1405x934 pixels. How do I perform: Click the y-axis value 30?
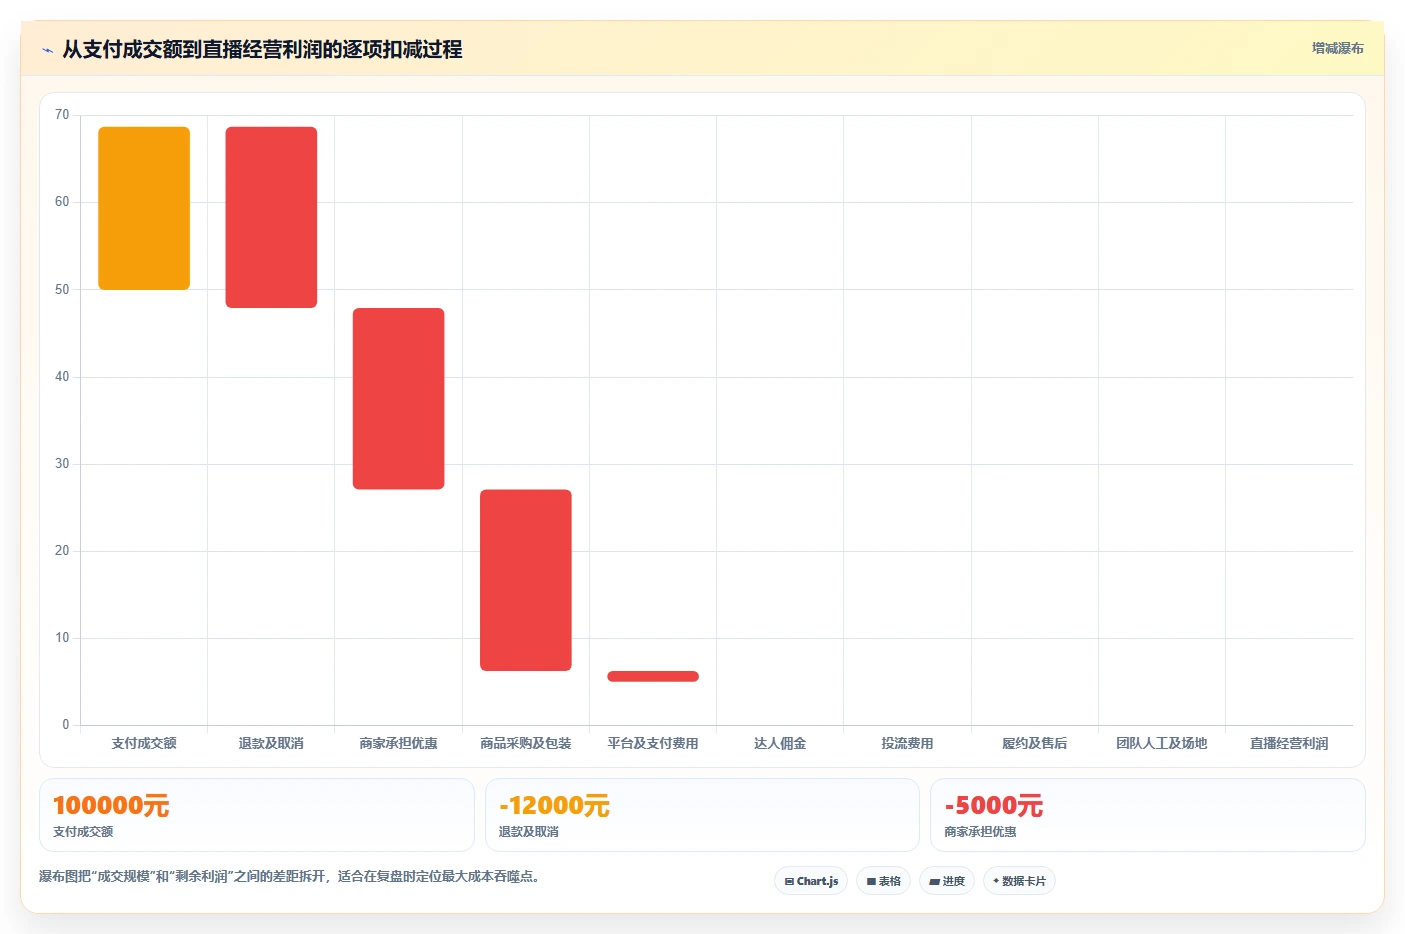point(62,464)
